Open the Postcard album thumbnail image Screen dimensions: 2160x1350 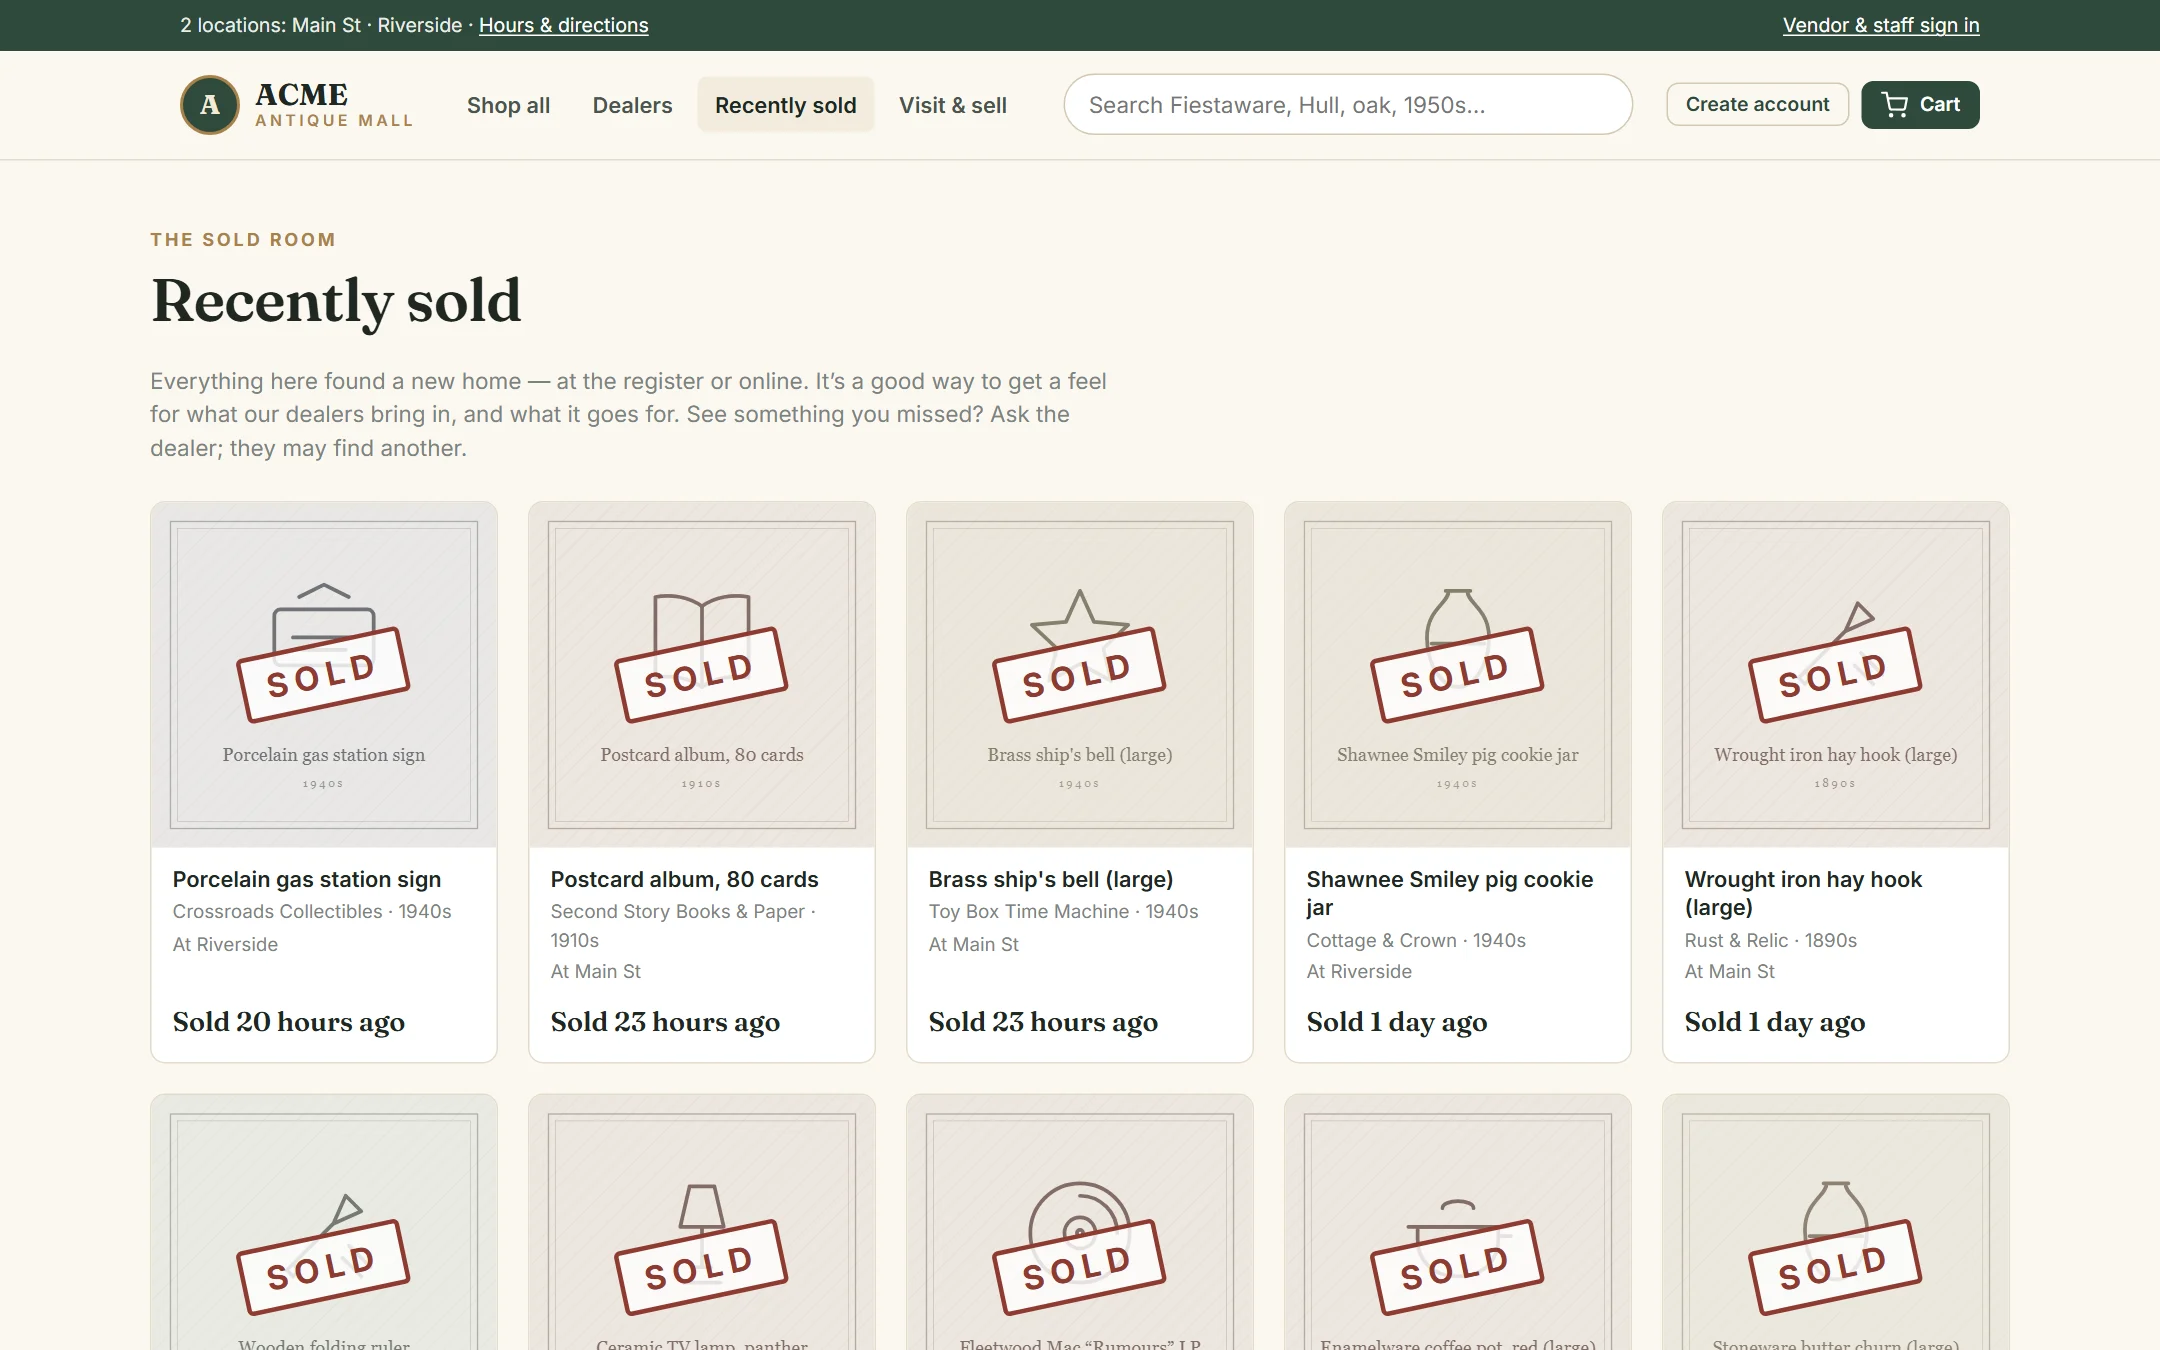point(702,675)
